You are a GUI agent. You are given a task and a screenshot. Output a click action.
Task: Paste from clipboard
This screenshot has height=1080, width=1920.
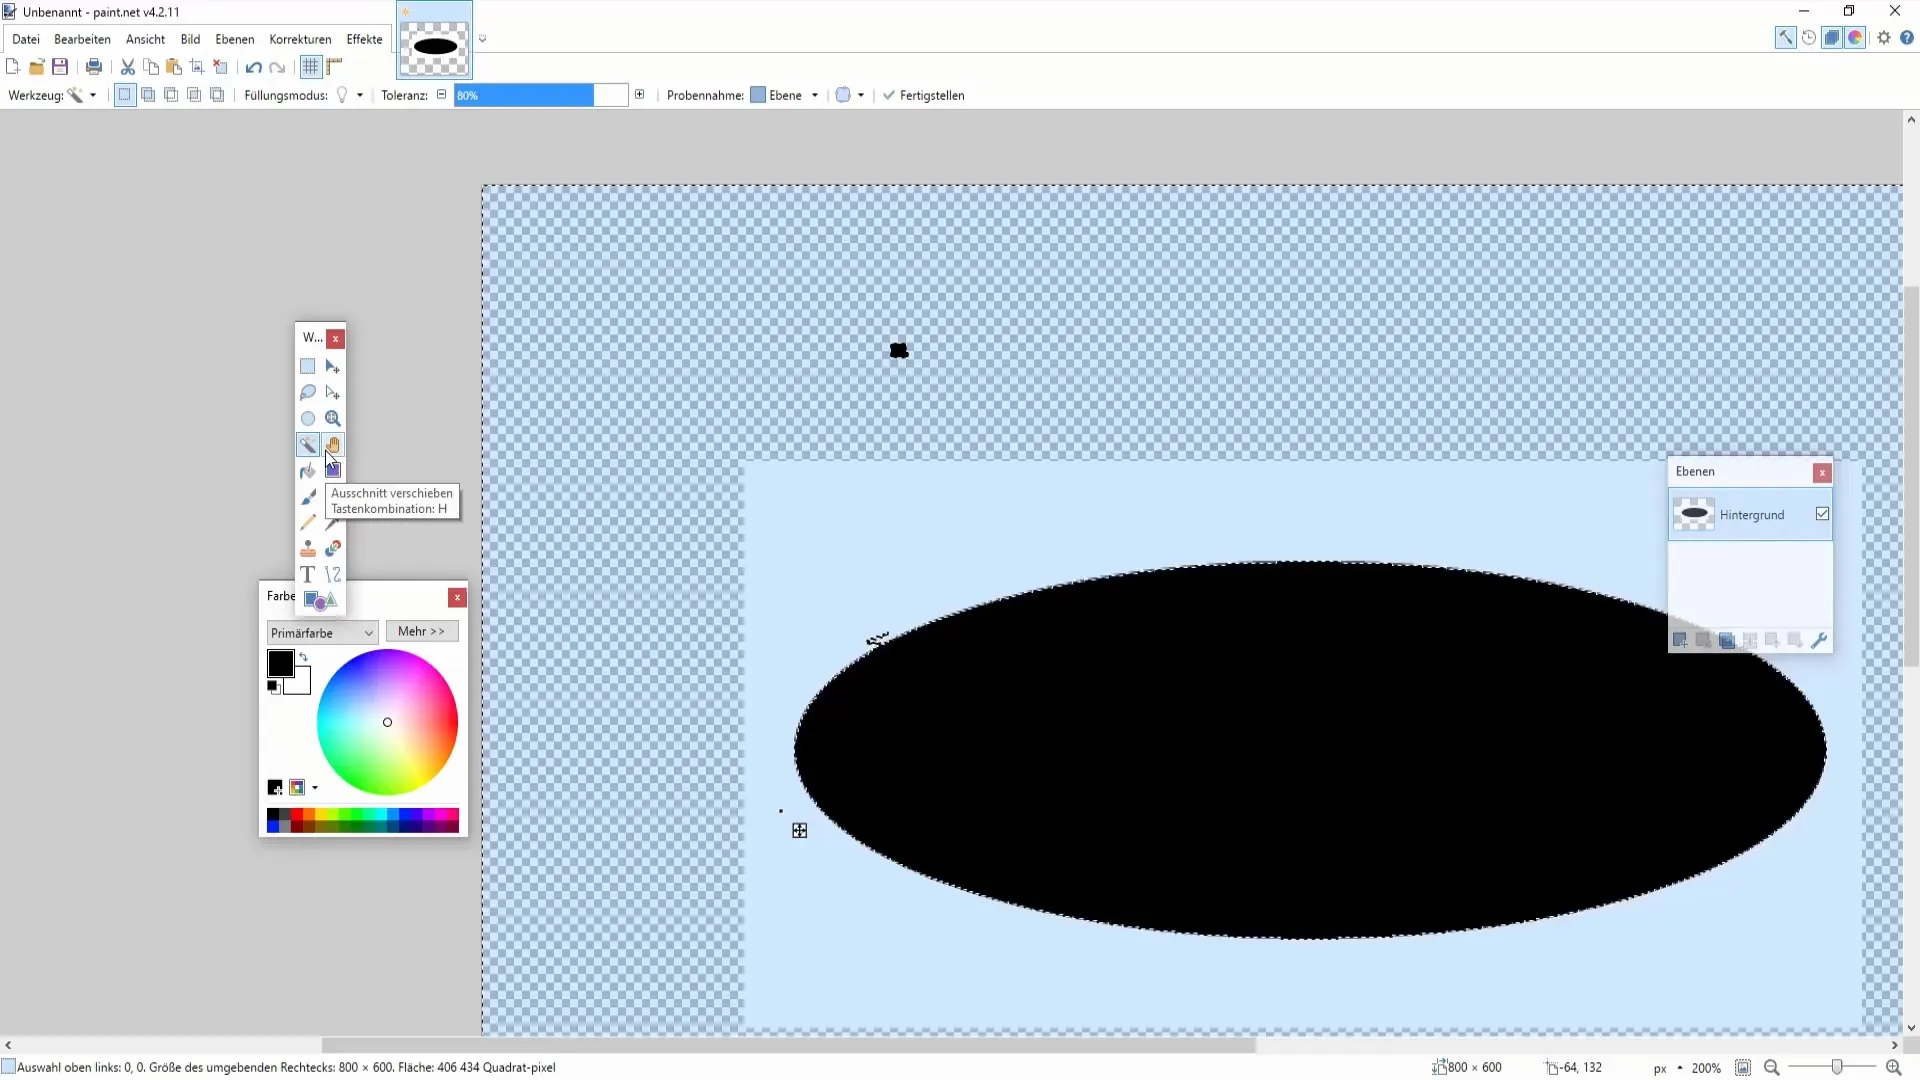pyautogui.click(x=174, y=67)
